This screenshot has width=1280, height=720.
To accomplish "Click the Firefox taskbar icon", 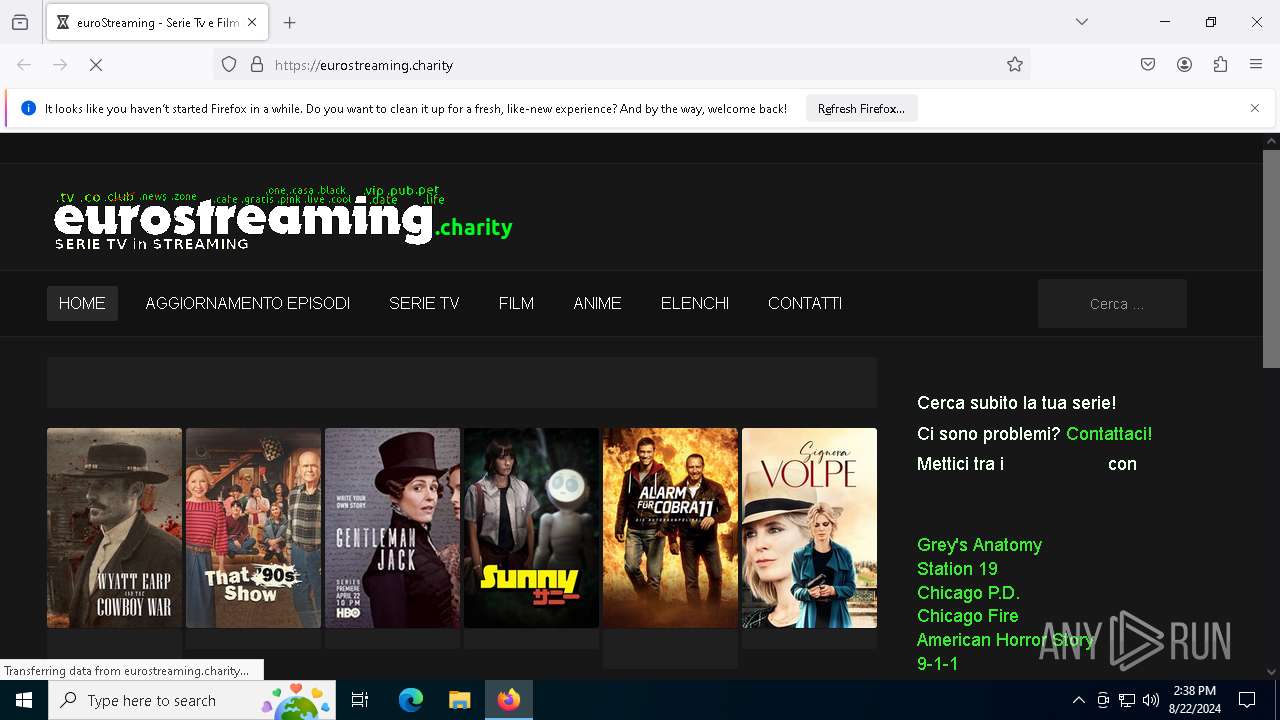I will tap(509, 700).
